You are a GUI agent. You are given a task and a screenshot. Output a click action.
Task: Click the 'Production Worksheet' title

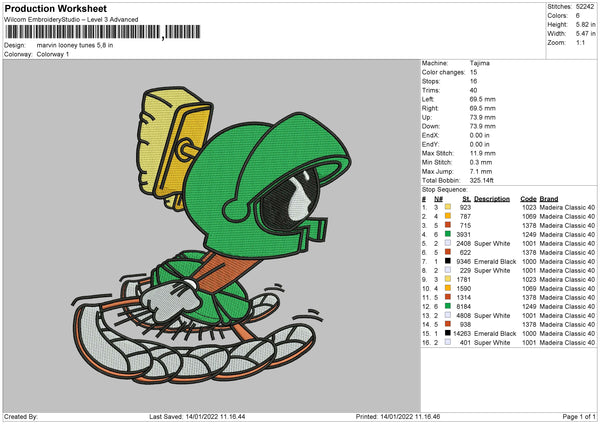[55, 8]
